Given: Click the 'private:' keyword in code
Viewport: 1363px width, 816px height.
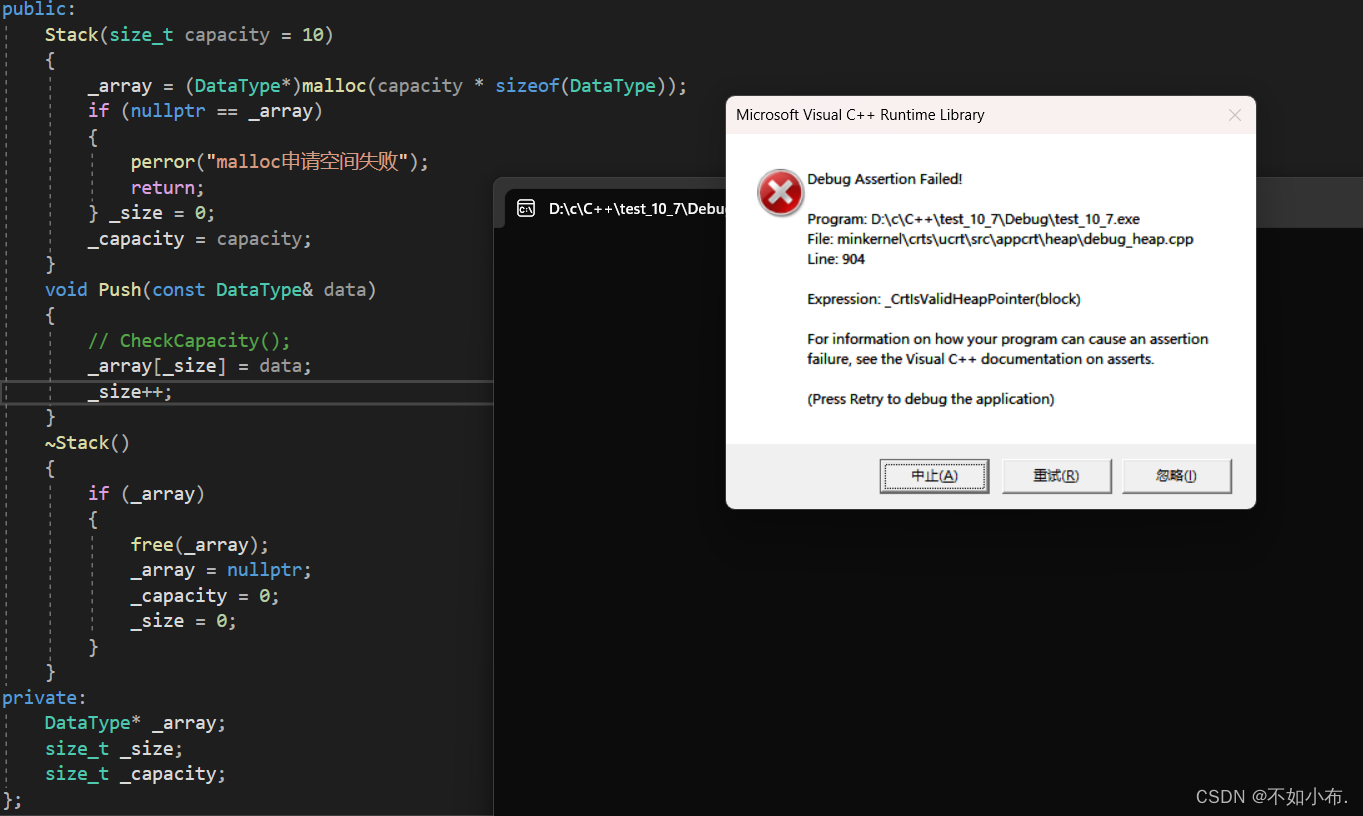Looking at the screenshot, I should click(44, 698).
